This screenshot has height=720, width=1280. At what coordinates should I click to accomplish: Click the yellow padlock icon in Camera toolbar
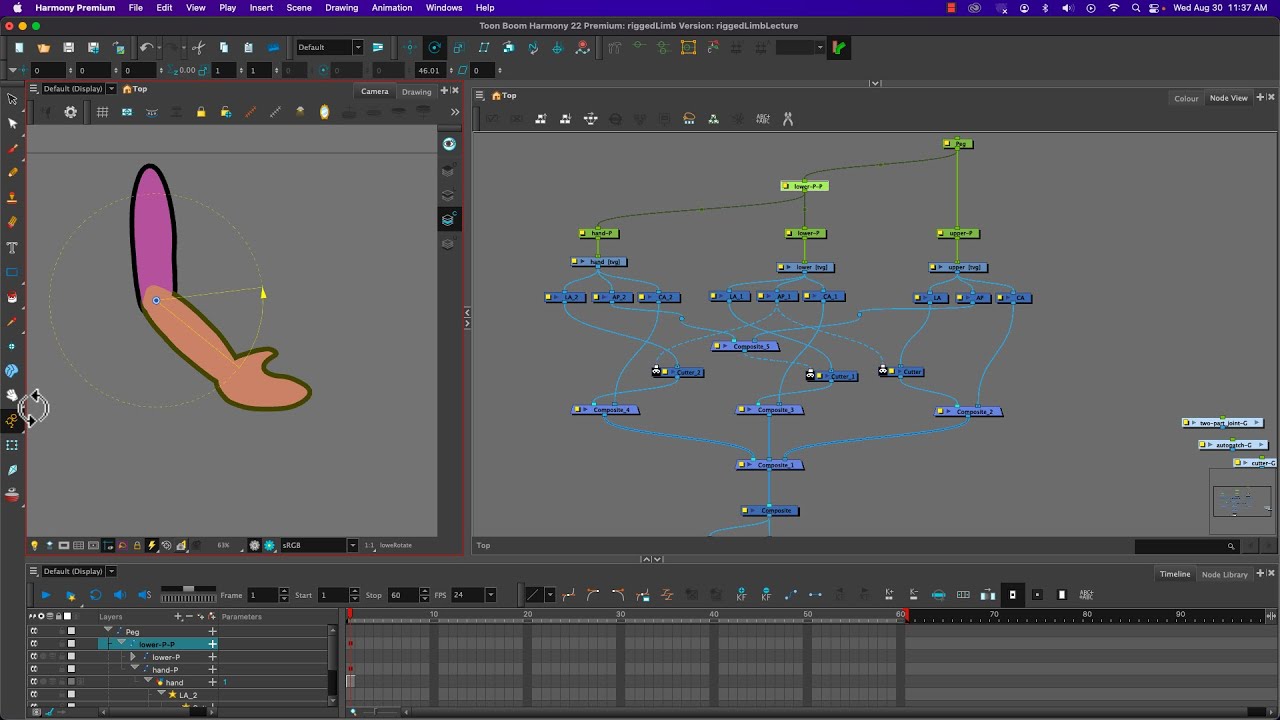(x=201, y=112)
